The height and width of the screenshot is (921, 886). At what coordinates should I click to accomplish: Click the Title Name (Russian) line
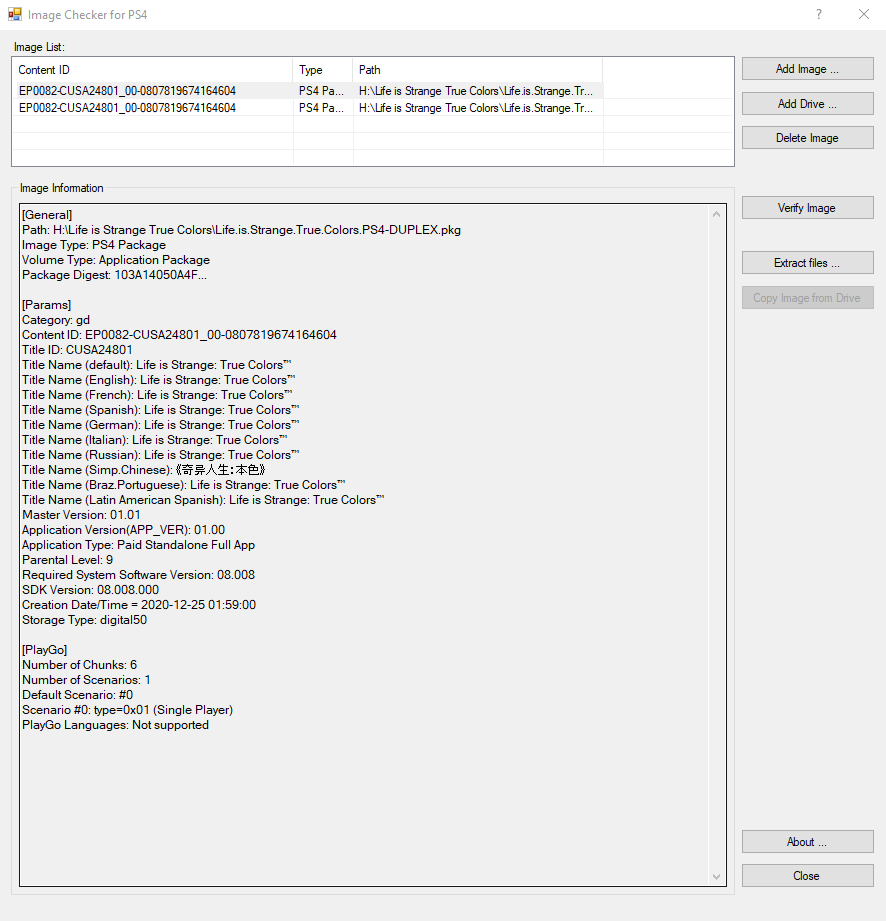[161, 455]
